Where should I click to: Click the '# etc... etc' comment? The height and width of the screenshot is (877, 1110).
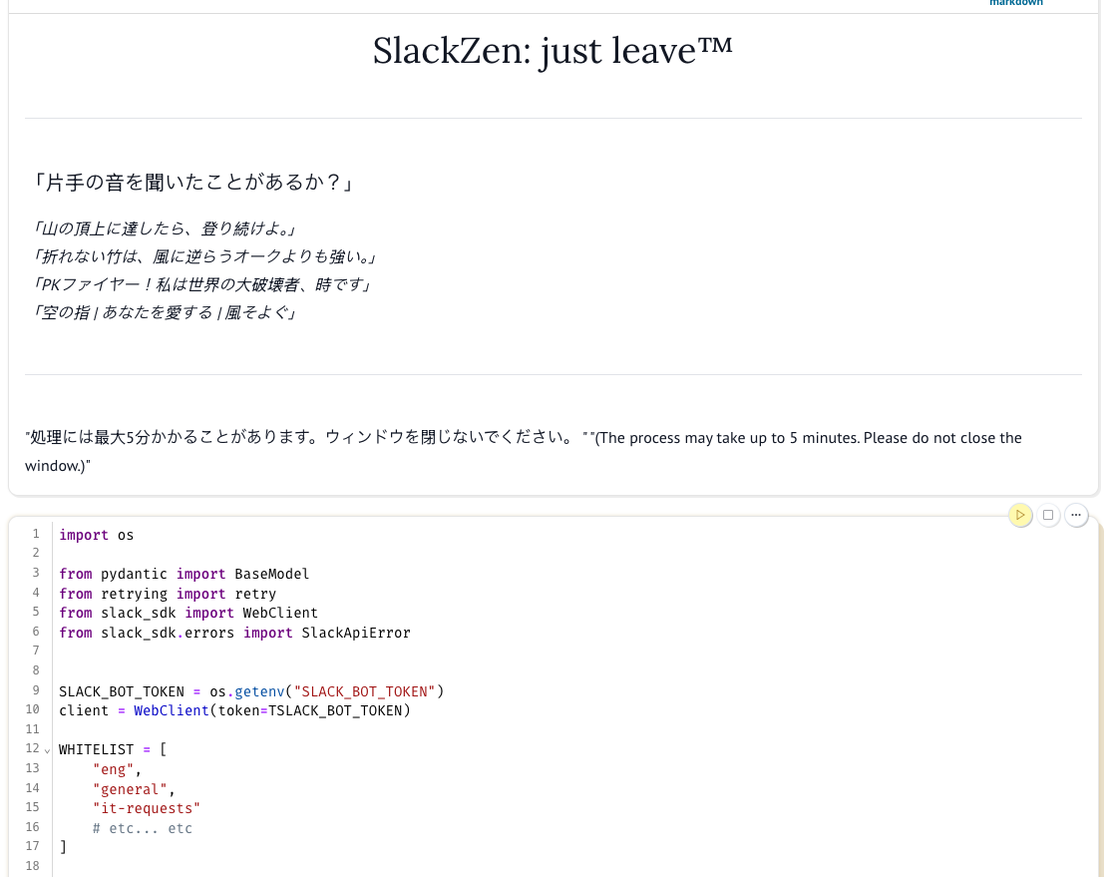point(142,828)
